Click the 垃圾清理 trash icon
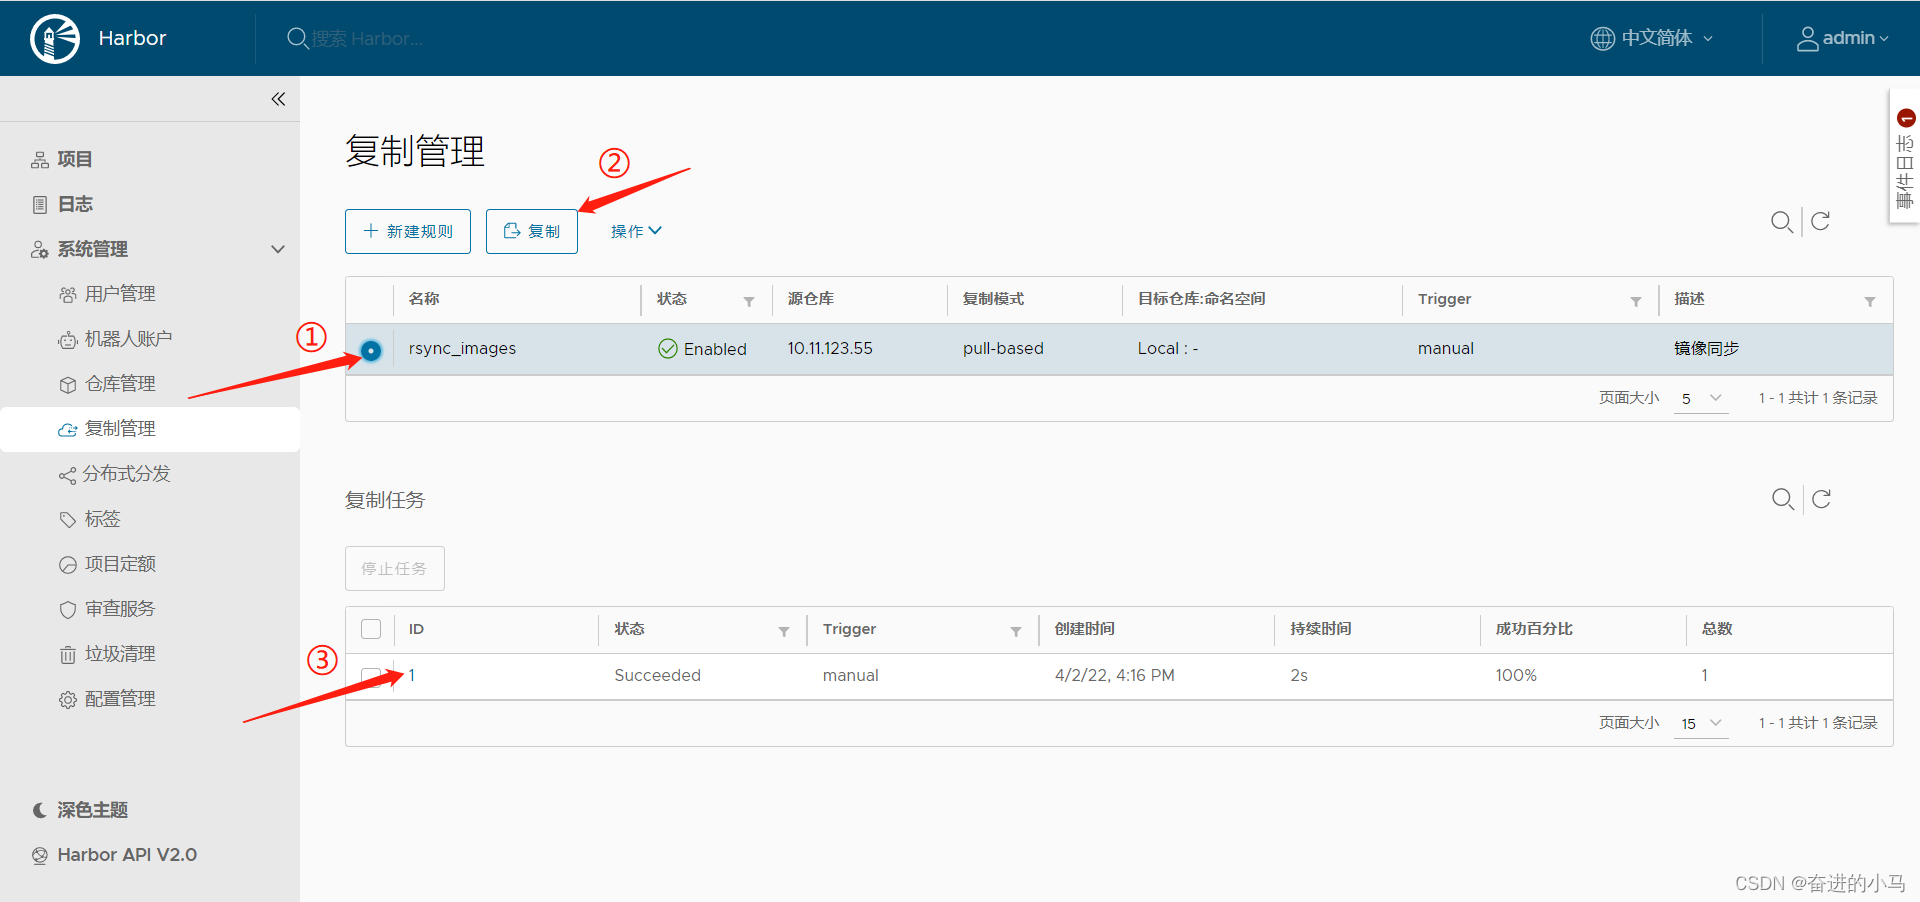This screenshot has height=902, width=1920. click(x=68, y=655)
